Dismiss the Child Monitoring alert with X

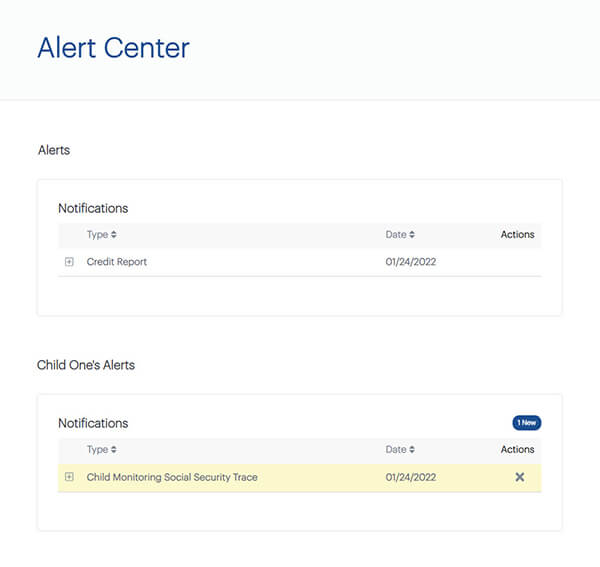[x=519, y=477]
